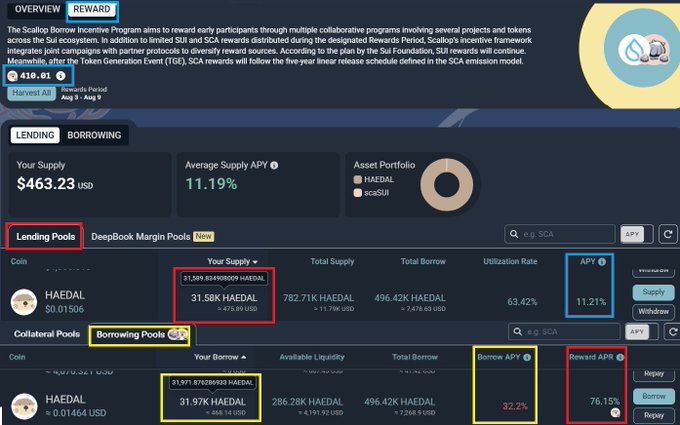Click the lending pools search field

click(x=560, y=234)
